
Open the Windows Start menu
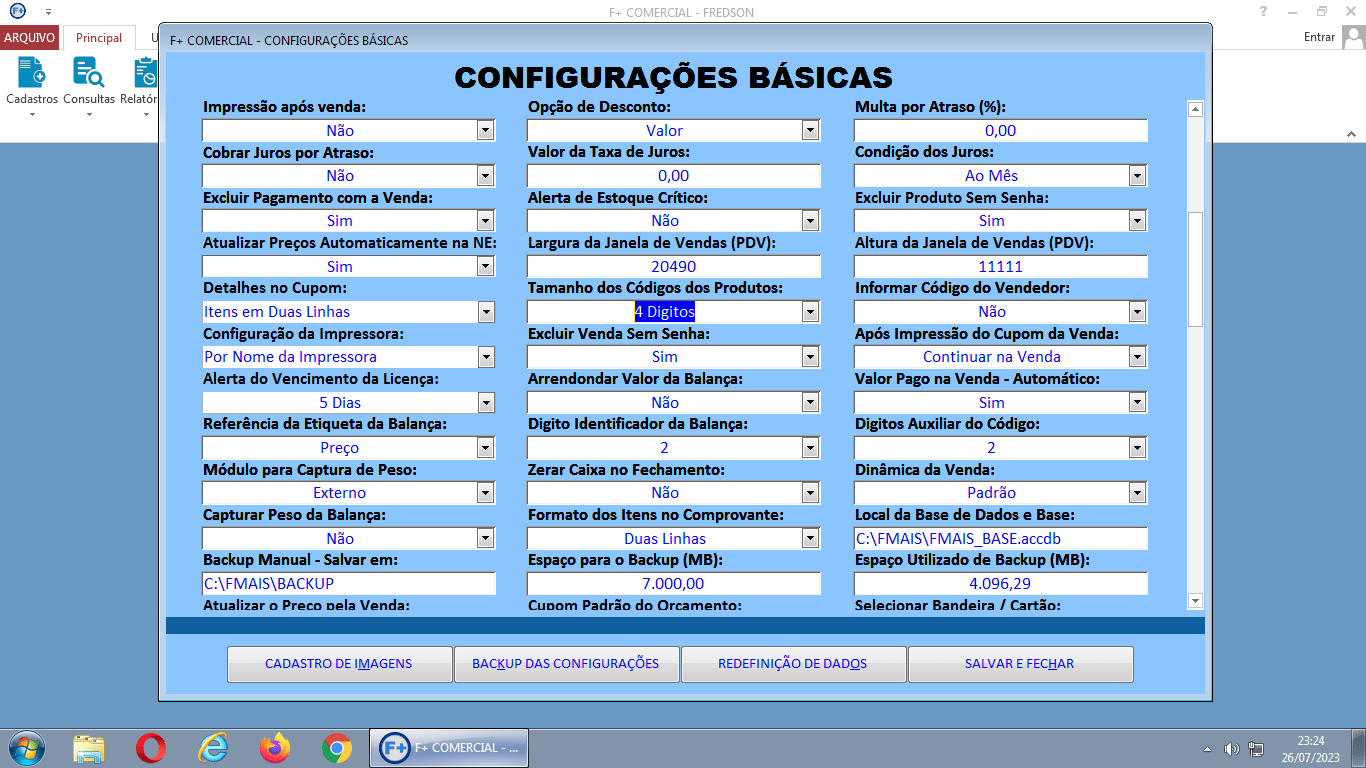tap(25, 748)
